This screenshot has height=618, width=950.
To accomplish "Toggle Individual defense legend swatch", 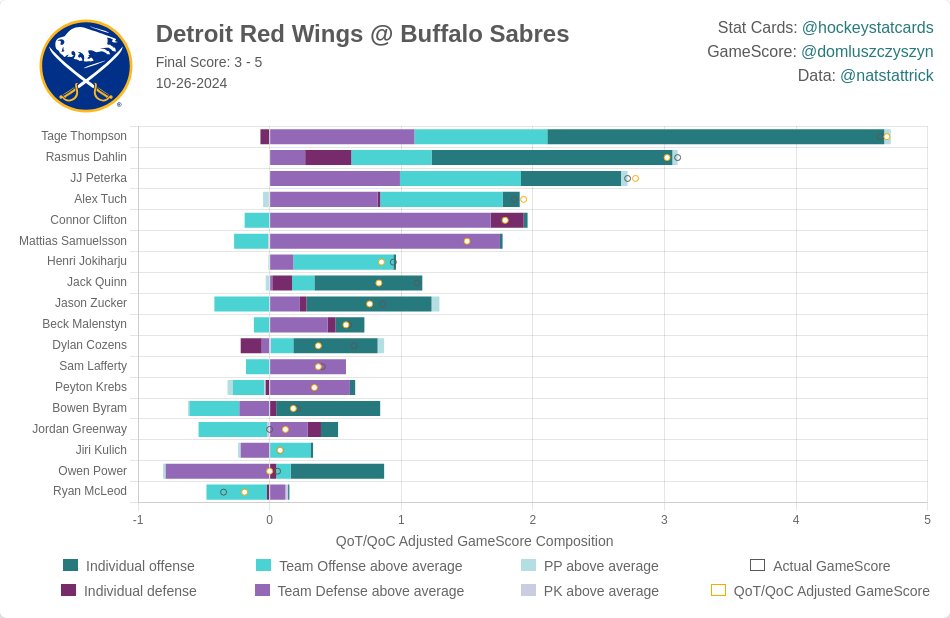I will point(70,591).
